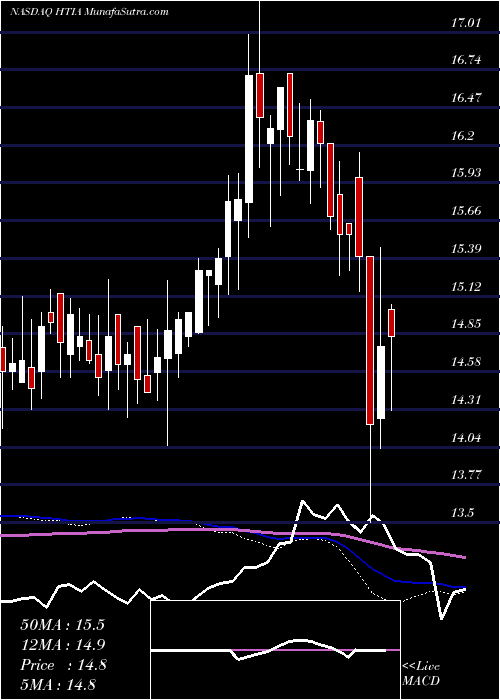Click the Price : 14.8 readout
The width and height of the screenshot is (500, 700).
coord(63,665)
